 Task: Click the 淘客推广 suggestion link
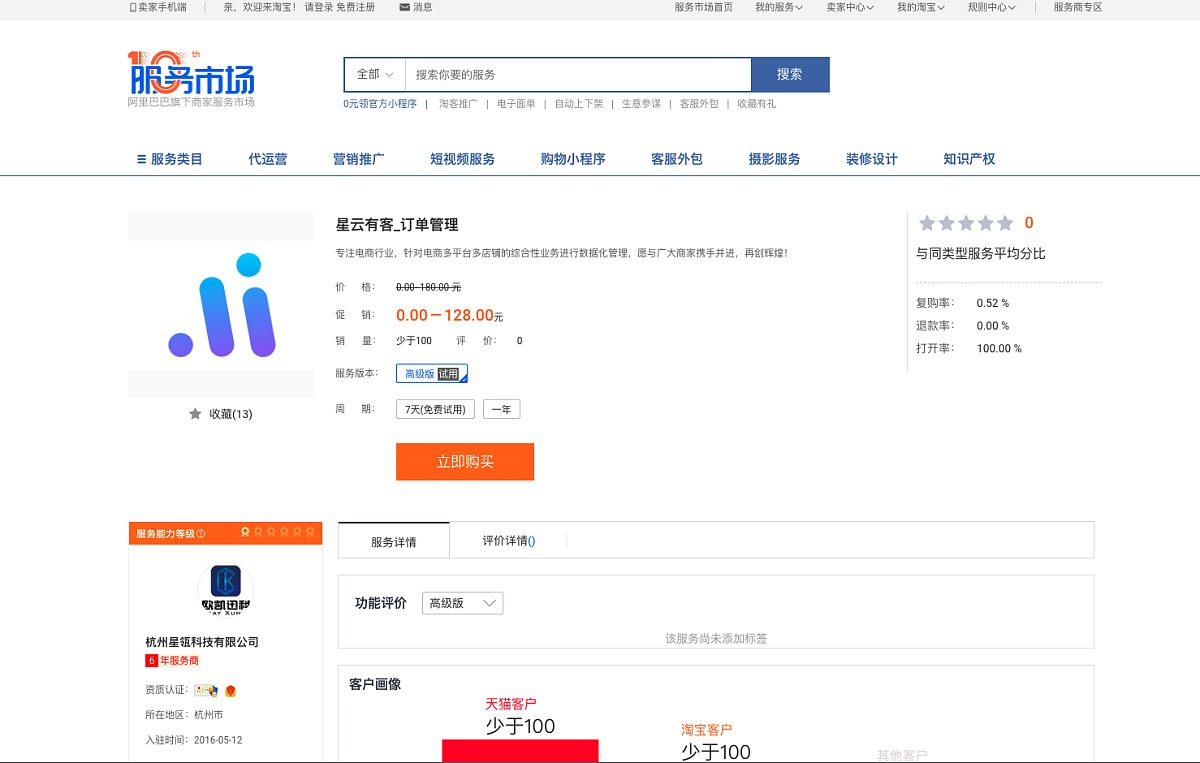point(458,104)
